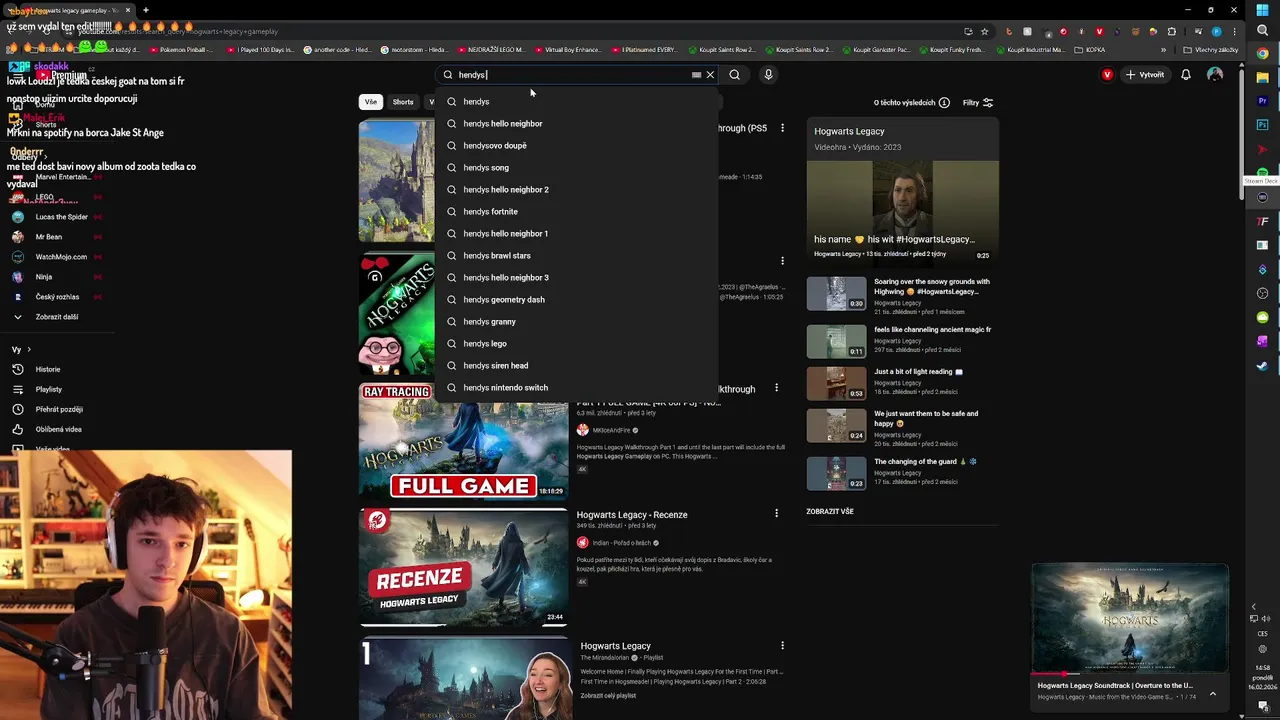
Task: Start voice search with the microphone
Action: tap(768, 75)
